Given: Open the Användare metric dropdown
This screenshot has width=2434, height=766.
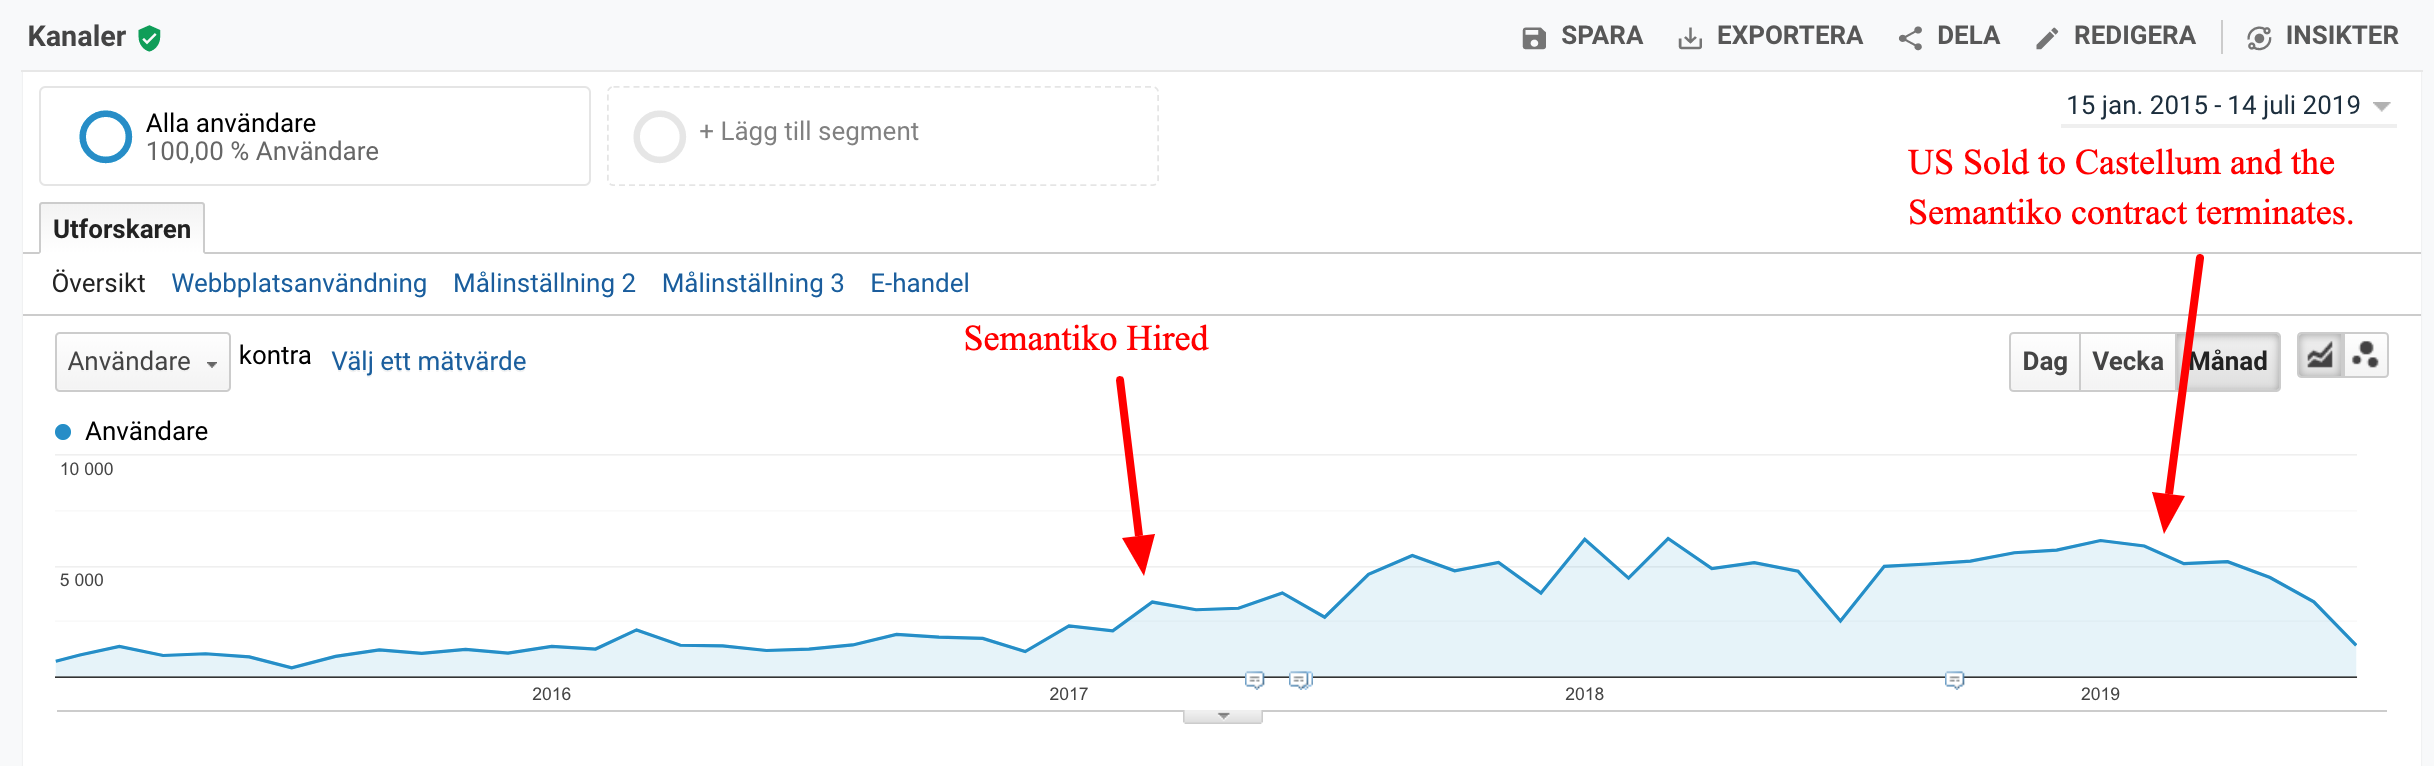Looking at the screenshot, I should (x=142, y=361).
